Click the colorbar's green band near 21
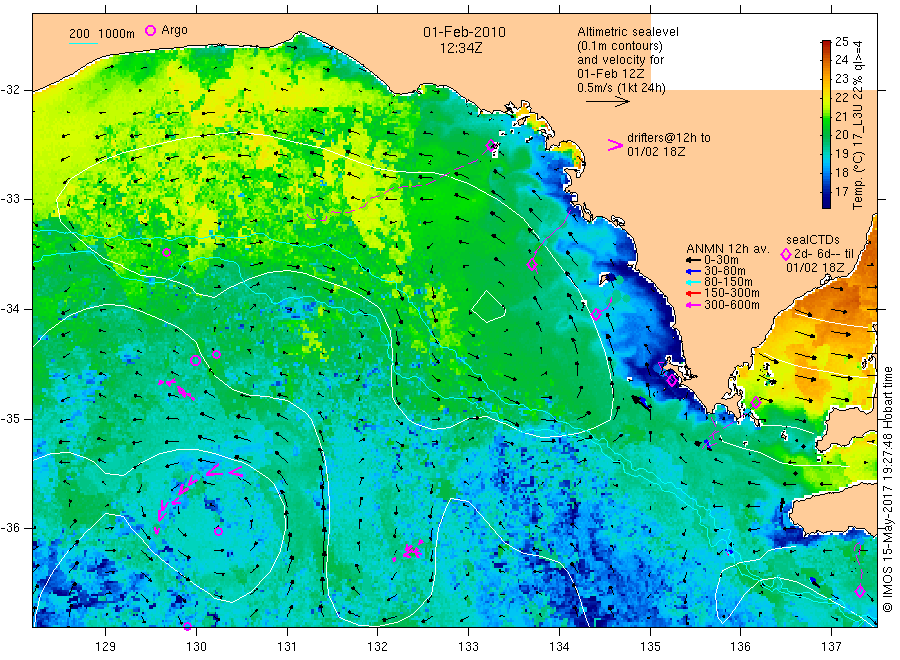 click(x=826, y=117)
